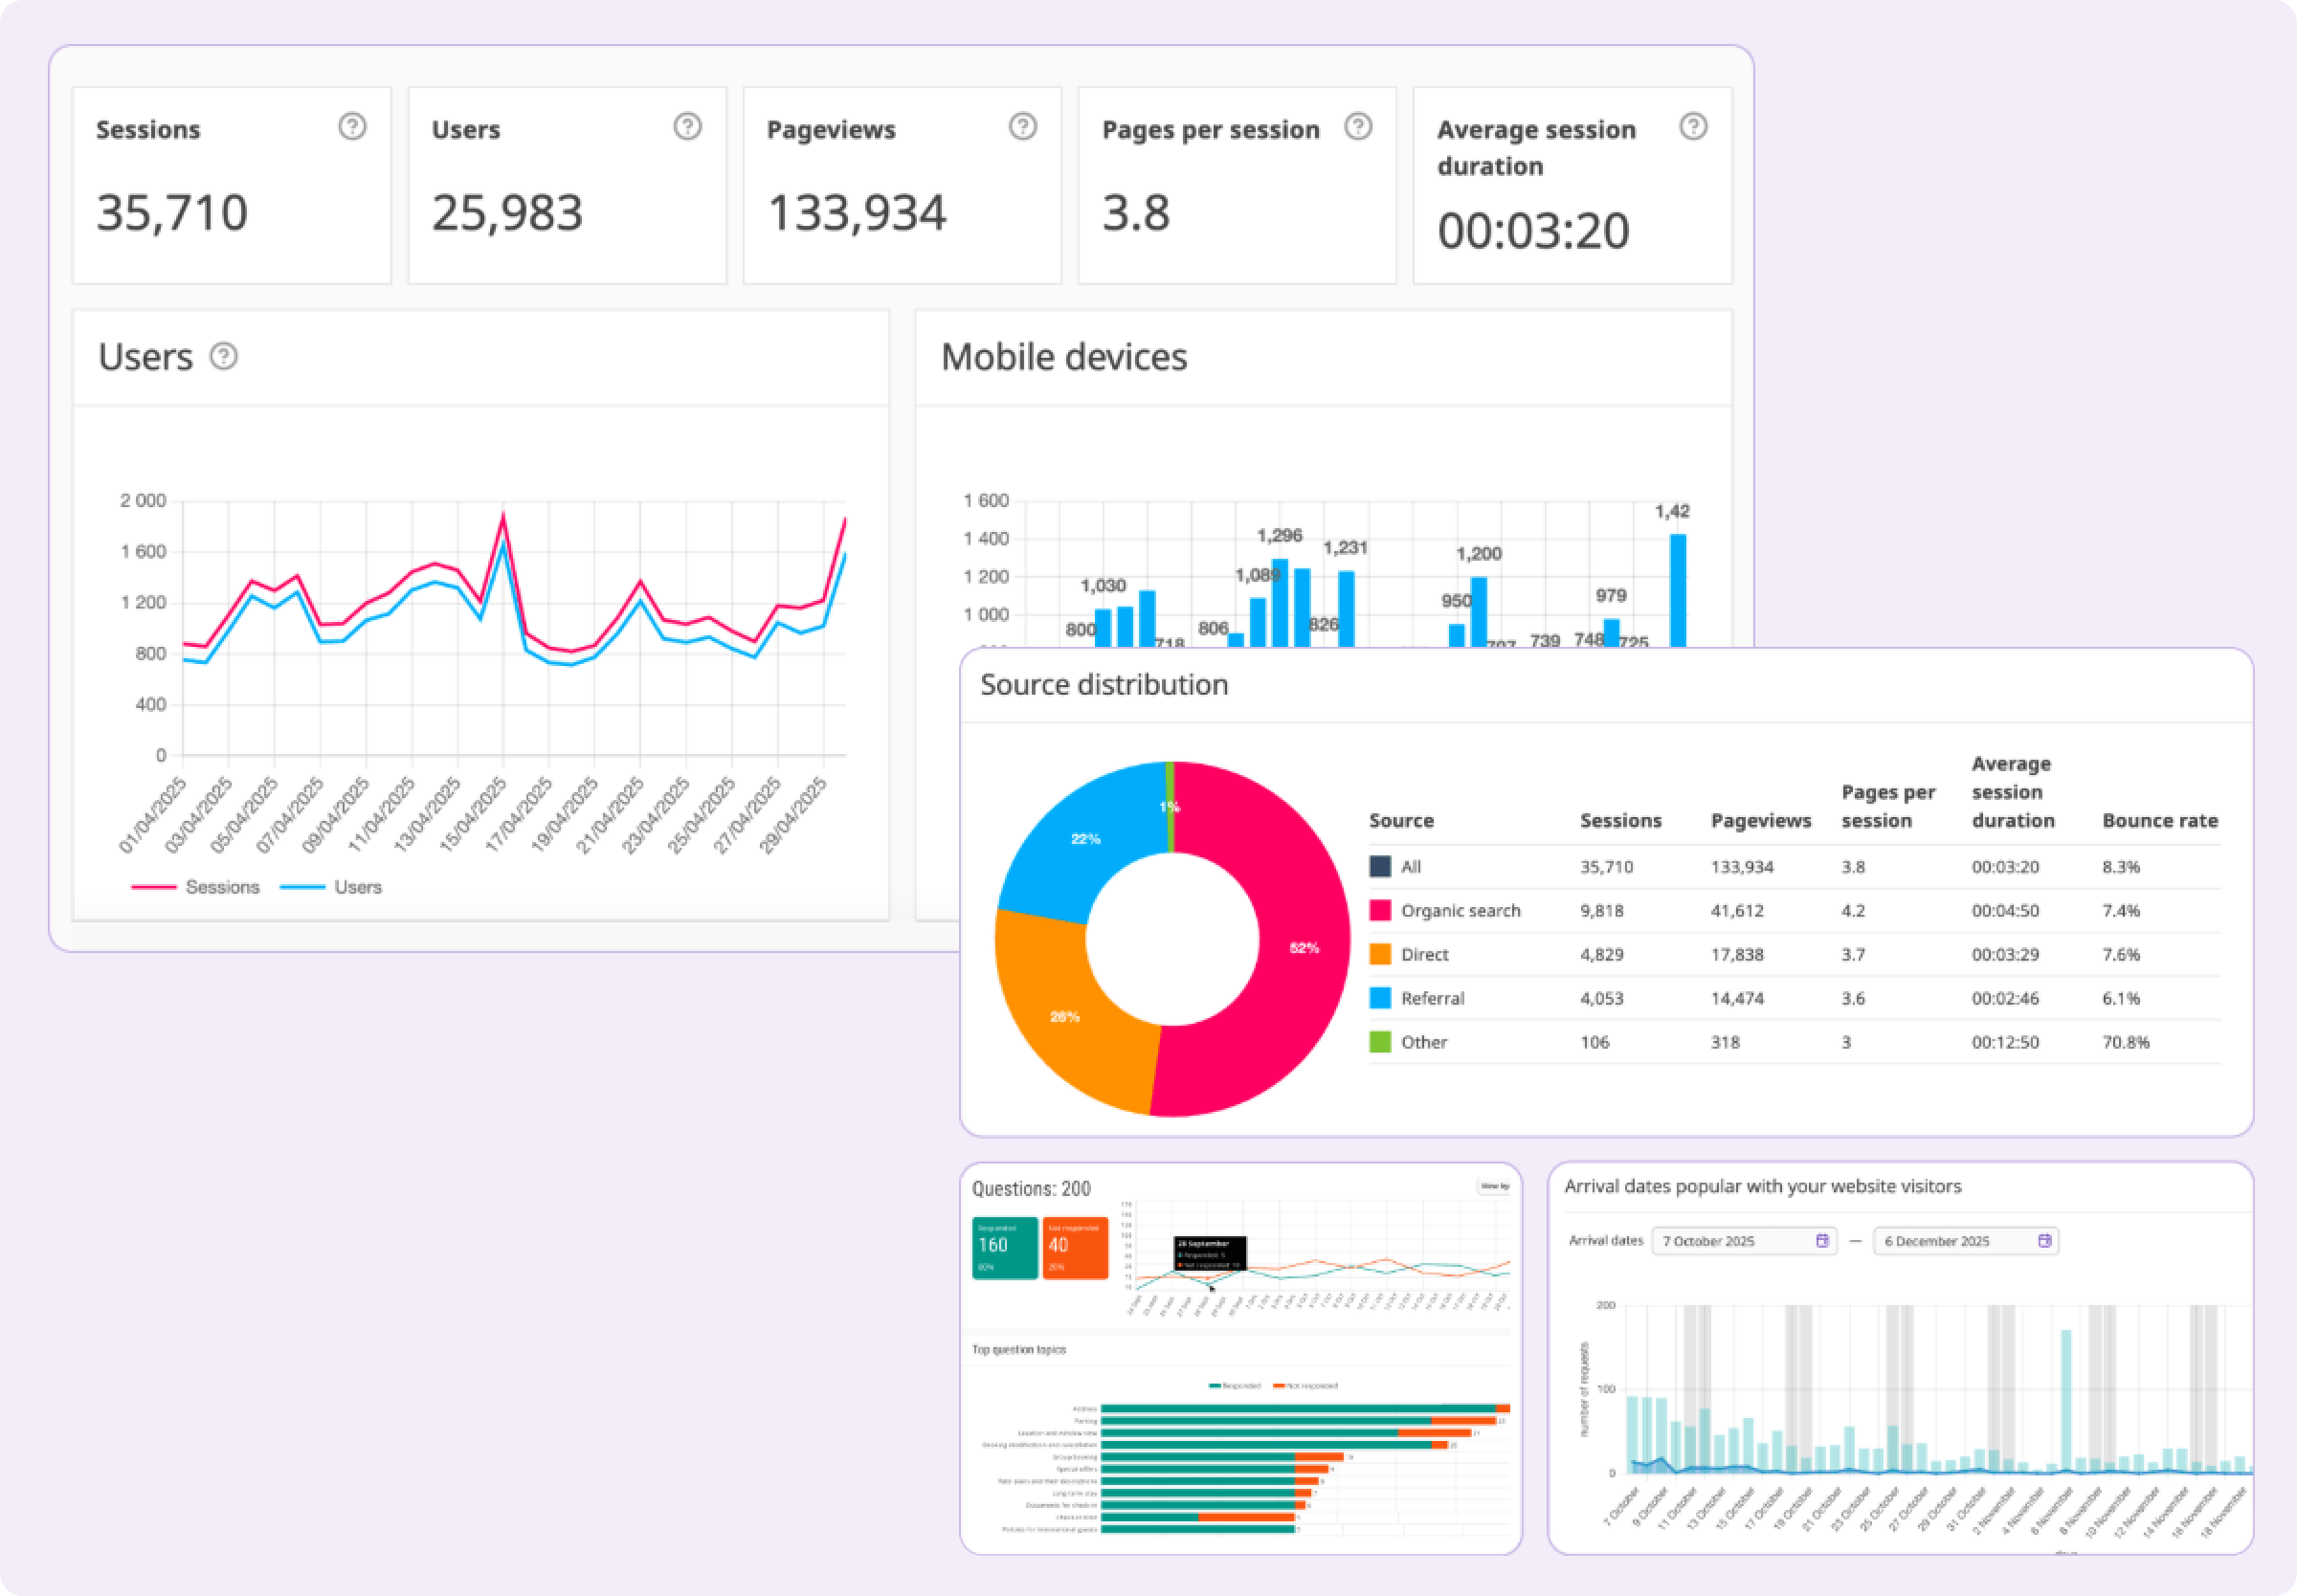Select the Organic search row label
The height and width of the screenshot is (1596, 2297).
(x=1460, y=910)
